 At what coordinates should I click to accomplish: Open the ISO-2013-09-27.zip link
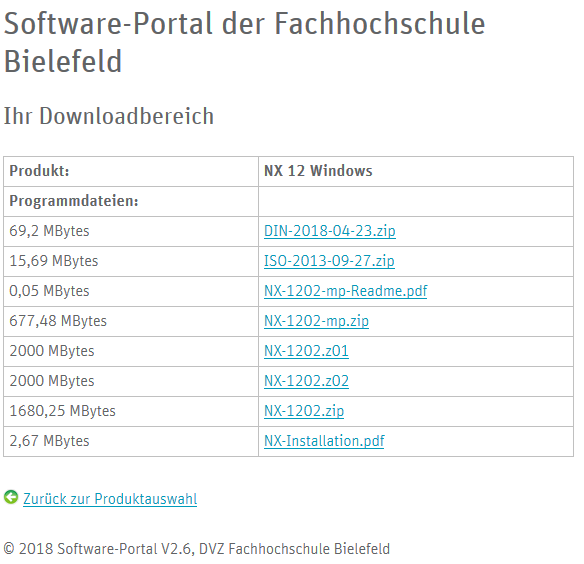[329, 261]
